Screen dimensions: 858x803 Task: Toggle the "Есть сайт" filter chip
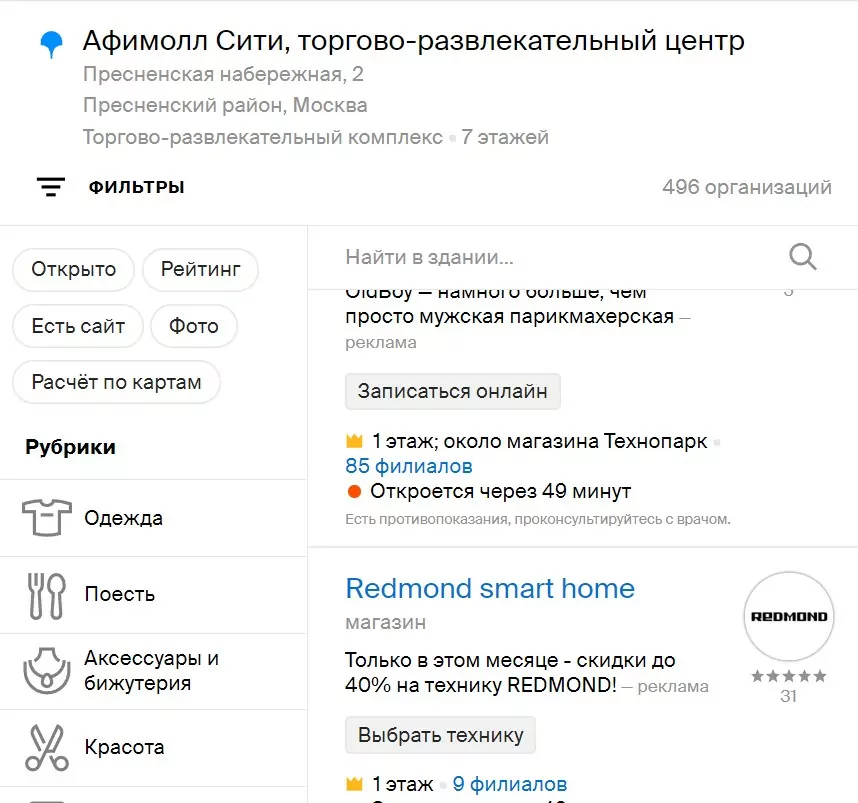tap(78, 326)
